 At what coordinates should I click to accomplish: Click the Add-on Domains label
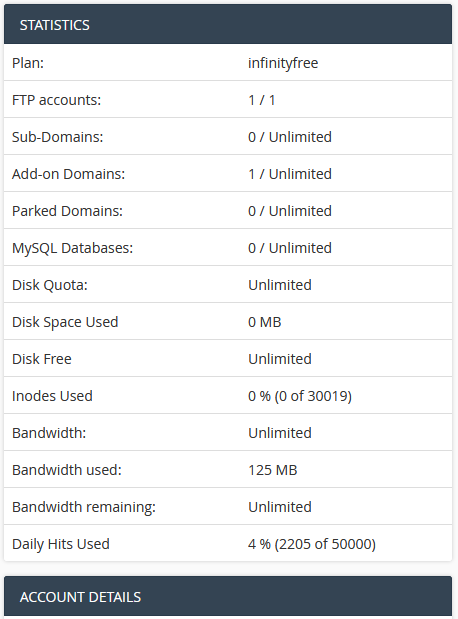(x=68, y=174)
